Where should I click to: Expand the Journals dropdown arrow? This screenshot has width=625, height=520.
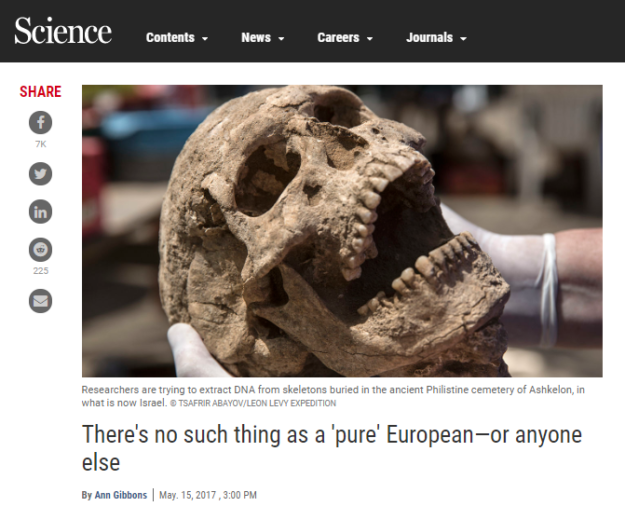point(463,39)
